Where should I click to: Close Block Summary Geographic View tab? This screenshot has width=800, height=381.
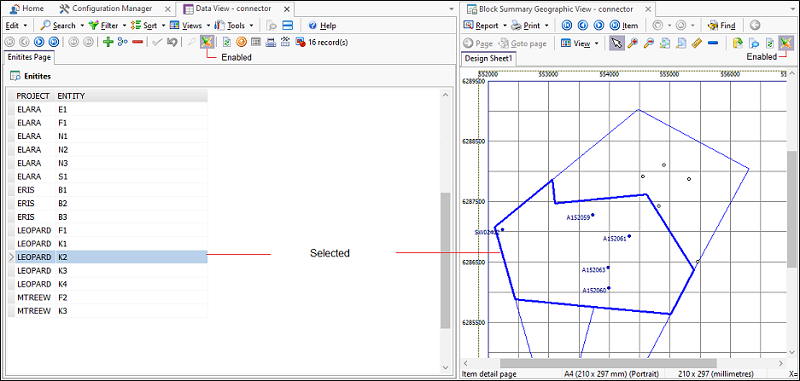648,9
